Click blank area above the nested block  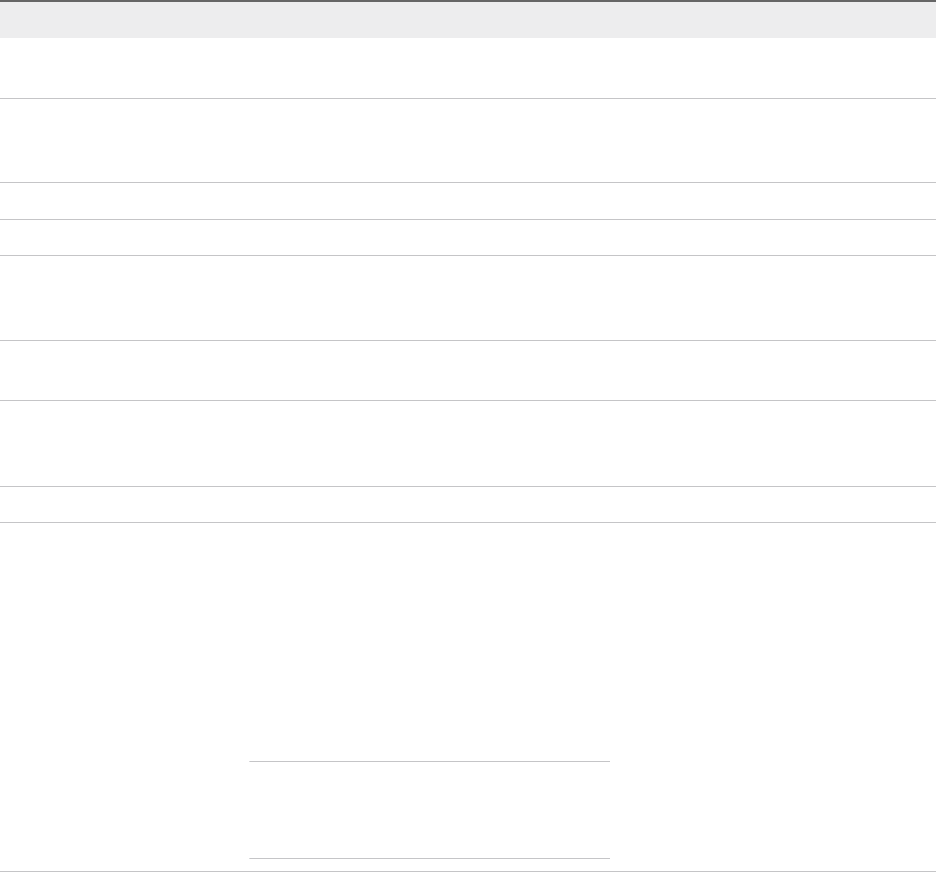tap(429, 640)
